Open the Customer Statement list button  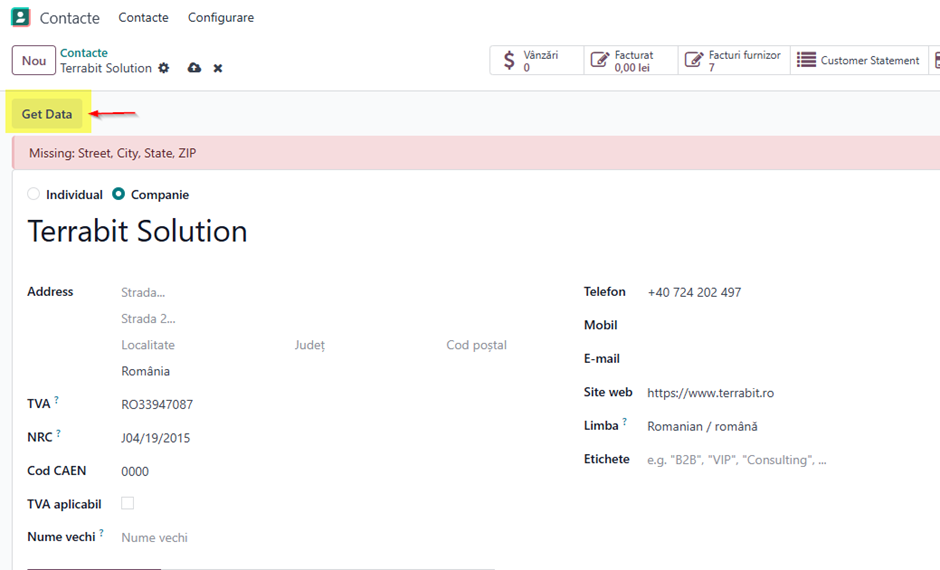click(x=858, y=61)
